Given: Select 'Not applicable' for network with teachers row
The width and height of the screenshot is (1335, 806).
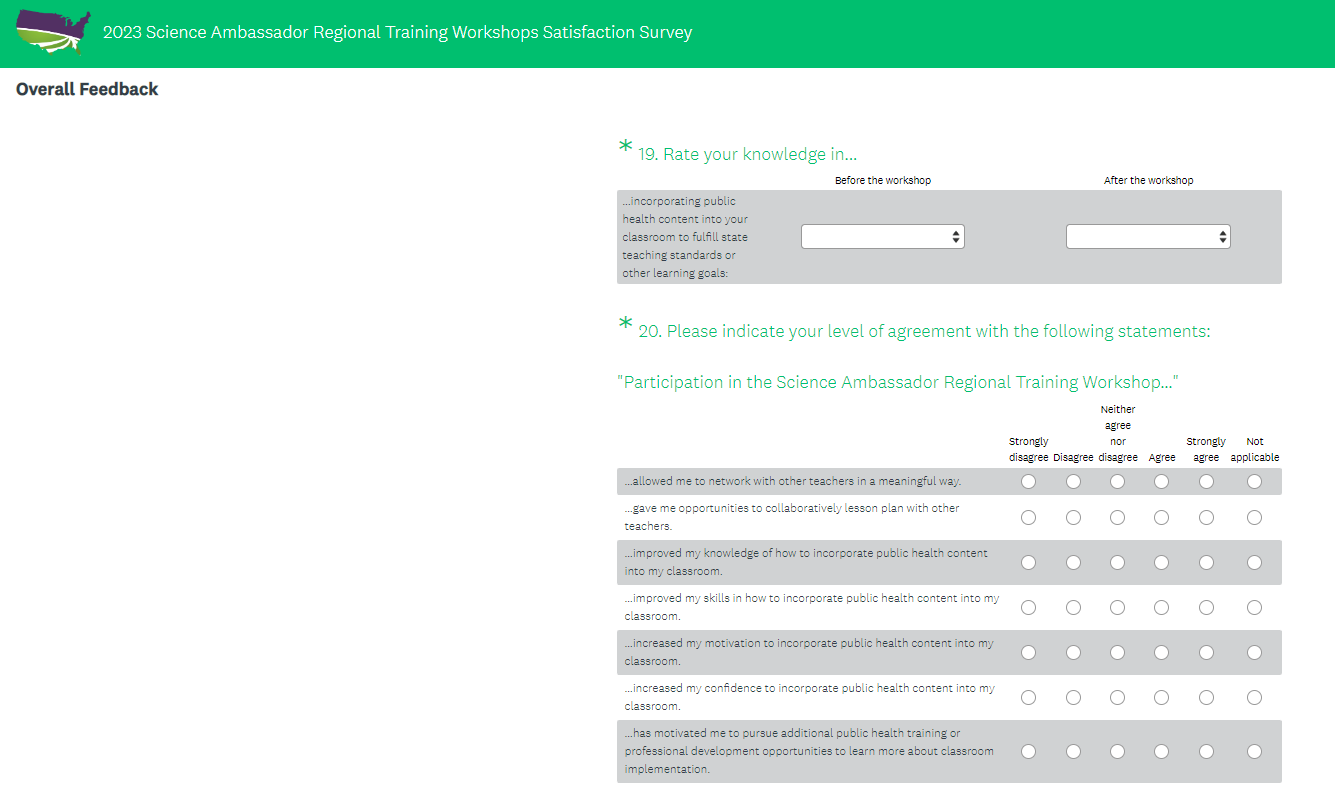Looking at the screenshot, I should [1254, 482].
